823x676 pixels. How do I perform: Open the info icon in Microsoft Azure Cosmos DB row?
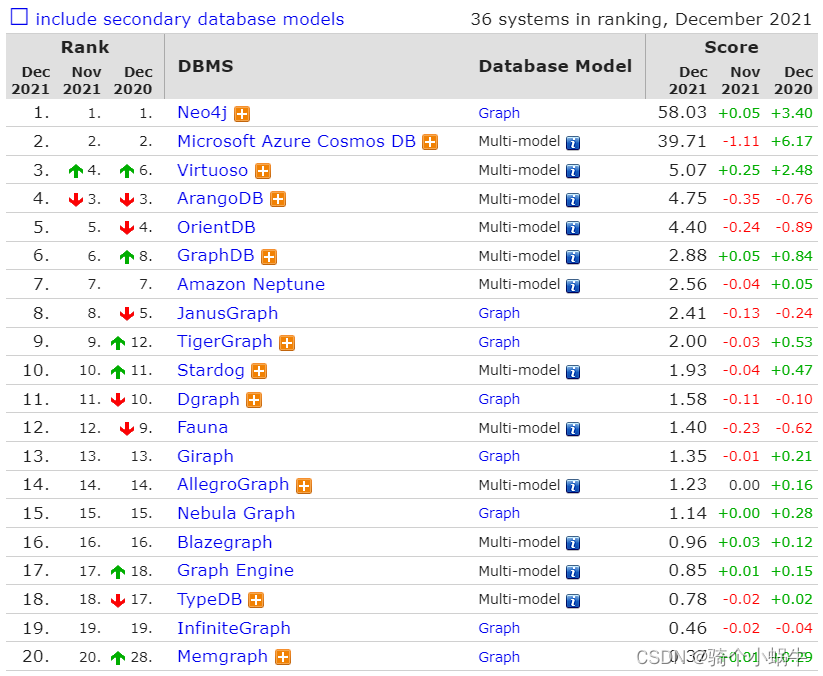[573, 143]
